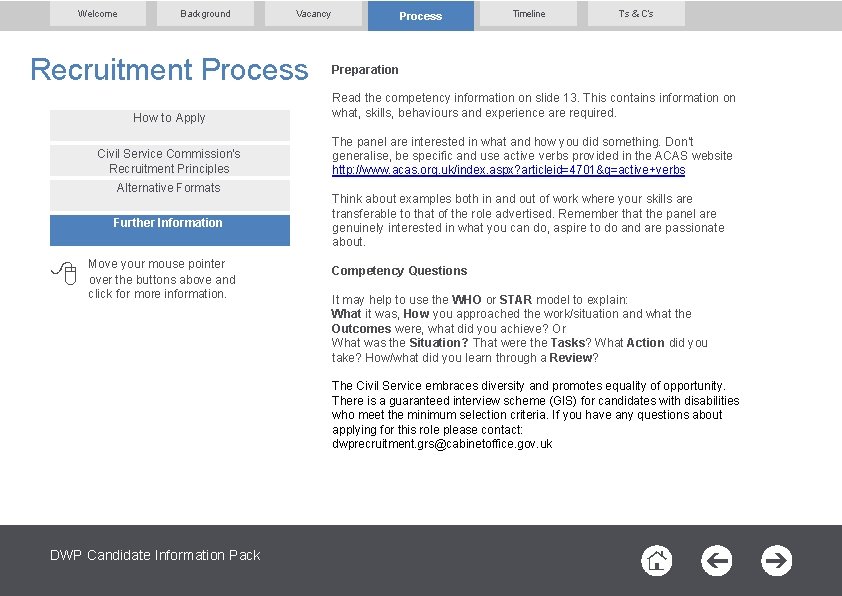
Task: Select the highlighted Process tab icon area
Action: click(420, 15)
